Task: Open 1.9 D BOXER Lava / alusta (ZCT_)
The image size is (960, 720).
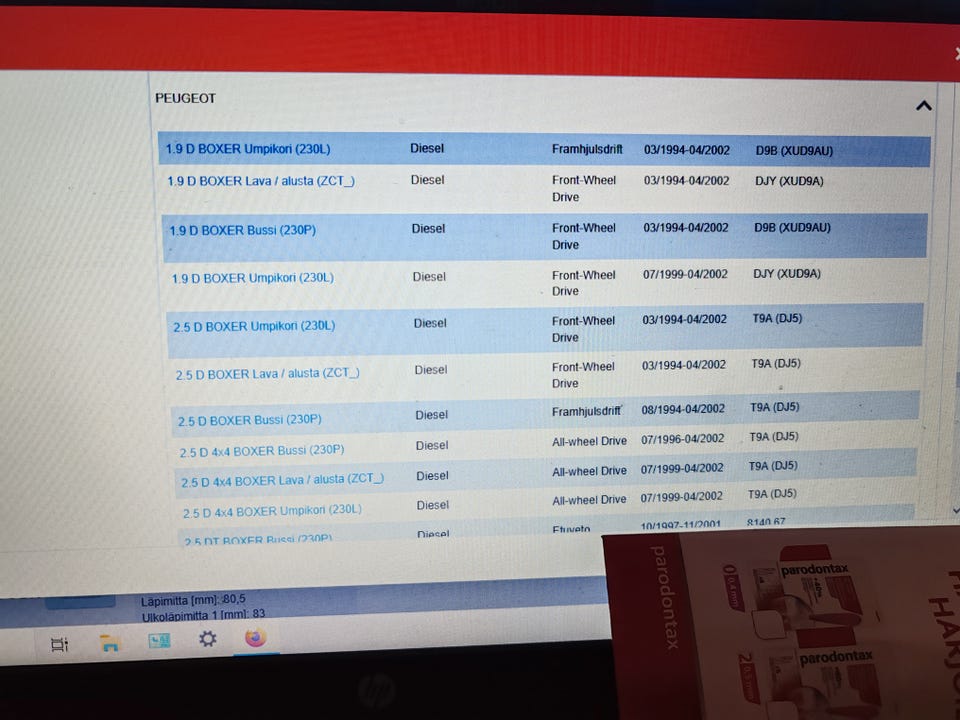Action: (x=261, y=181)
